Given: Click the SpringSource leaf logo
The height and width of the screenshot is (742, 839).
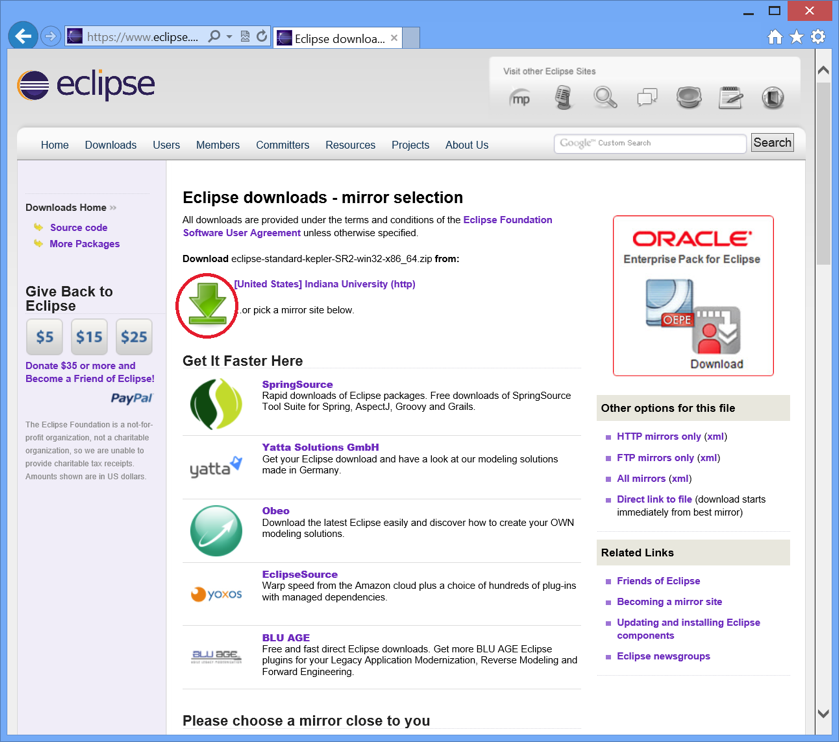Looking at the screenshot, I should [x=216, y=404].
